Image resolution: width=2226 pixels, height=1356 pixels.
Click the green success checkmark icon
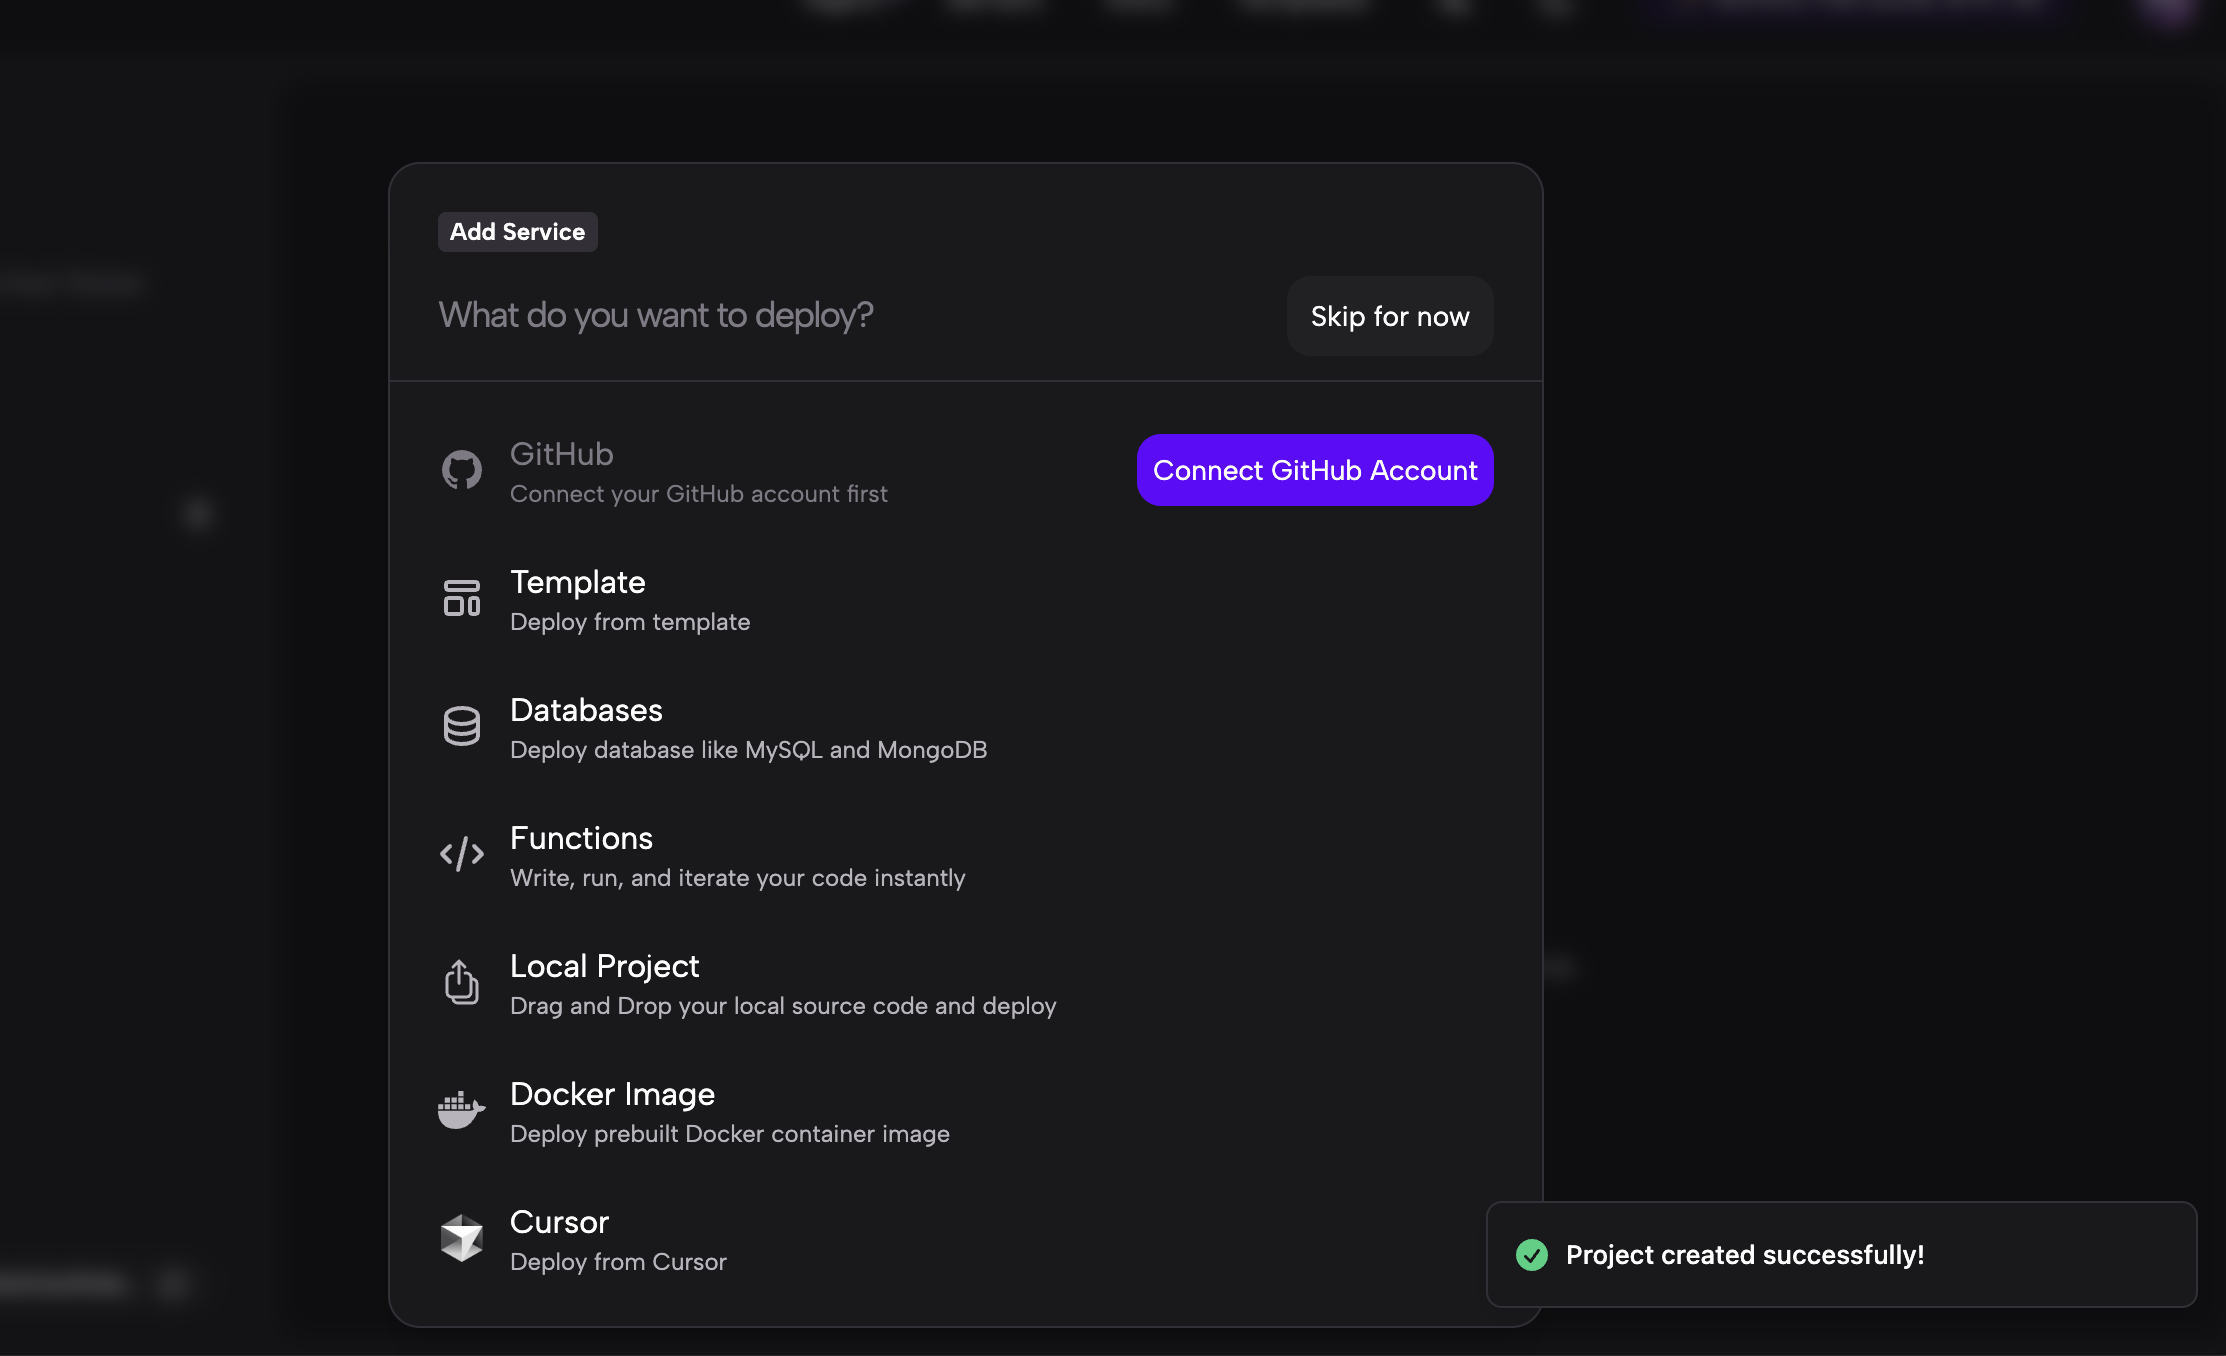1531,1255
